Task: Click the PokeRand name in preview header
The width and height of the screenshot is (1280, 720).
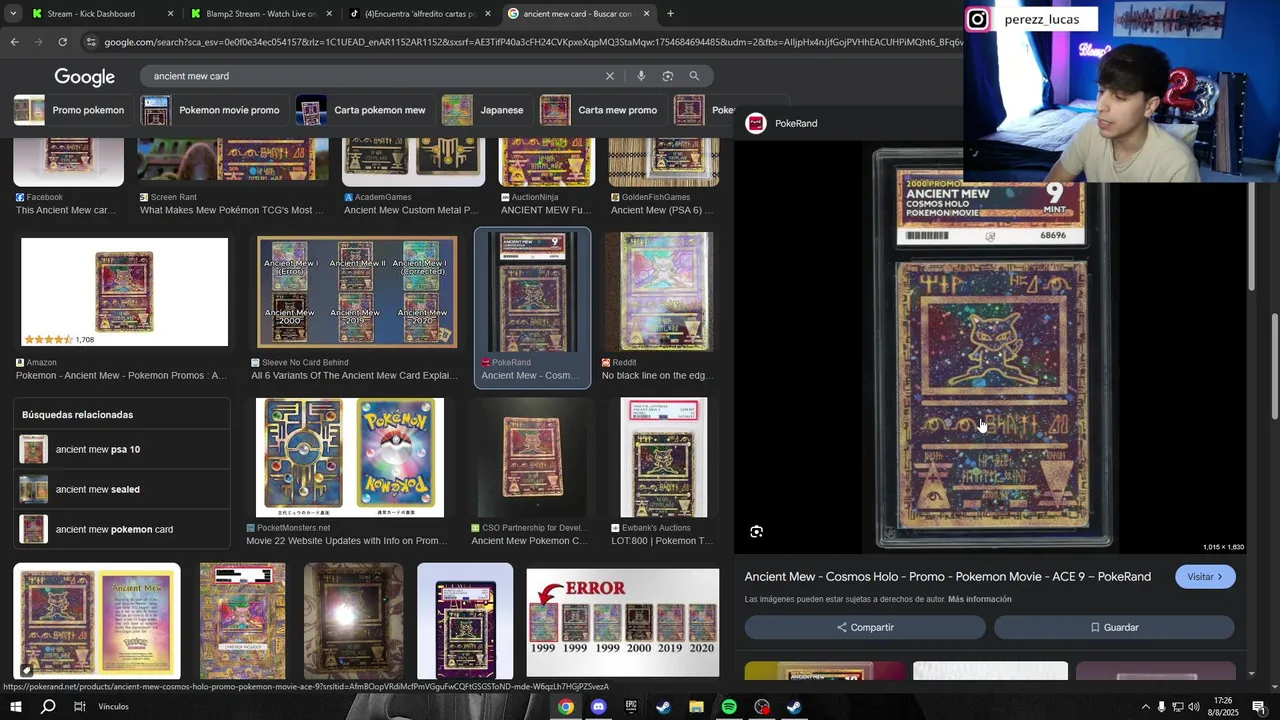Action: tap(796, 123)
